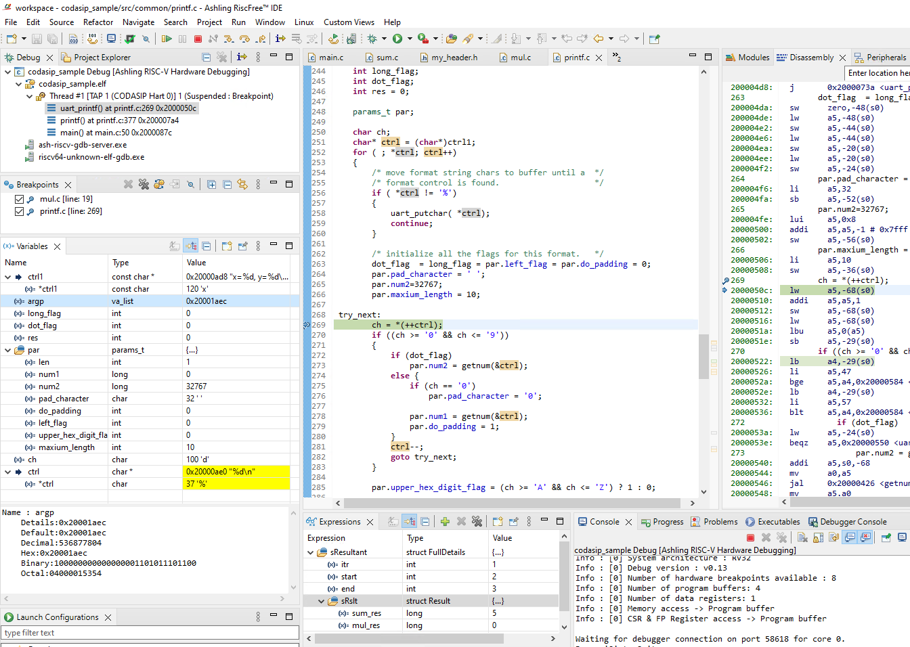Collapse the ctrl variable row
910x647 pixels.
click(x=8, y=472)
